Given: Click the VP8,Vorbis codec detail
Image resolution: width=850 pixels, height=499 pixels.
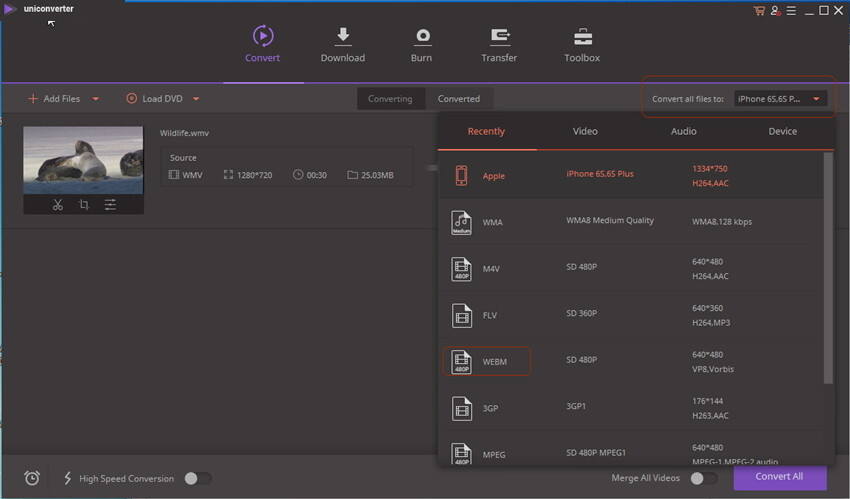Looking at the screenshot, I should (713, 369).
